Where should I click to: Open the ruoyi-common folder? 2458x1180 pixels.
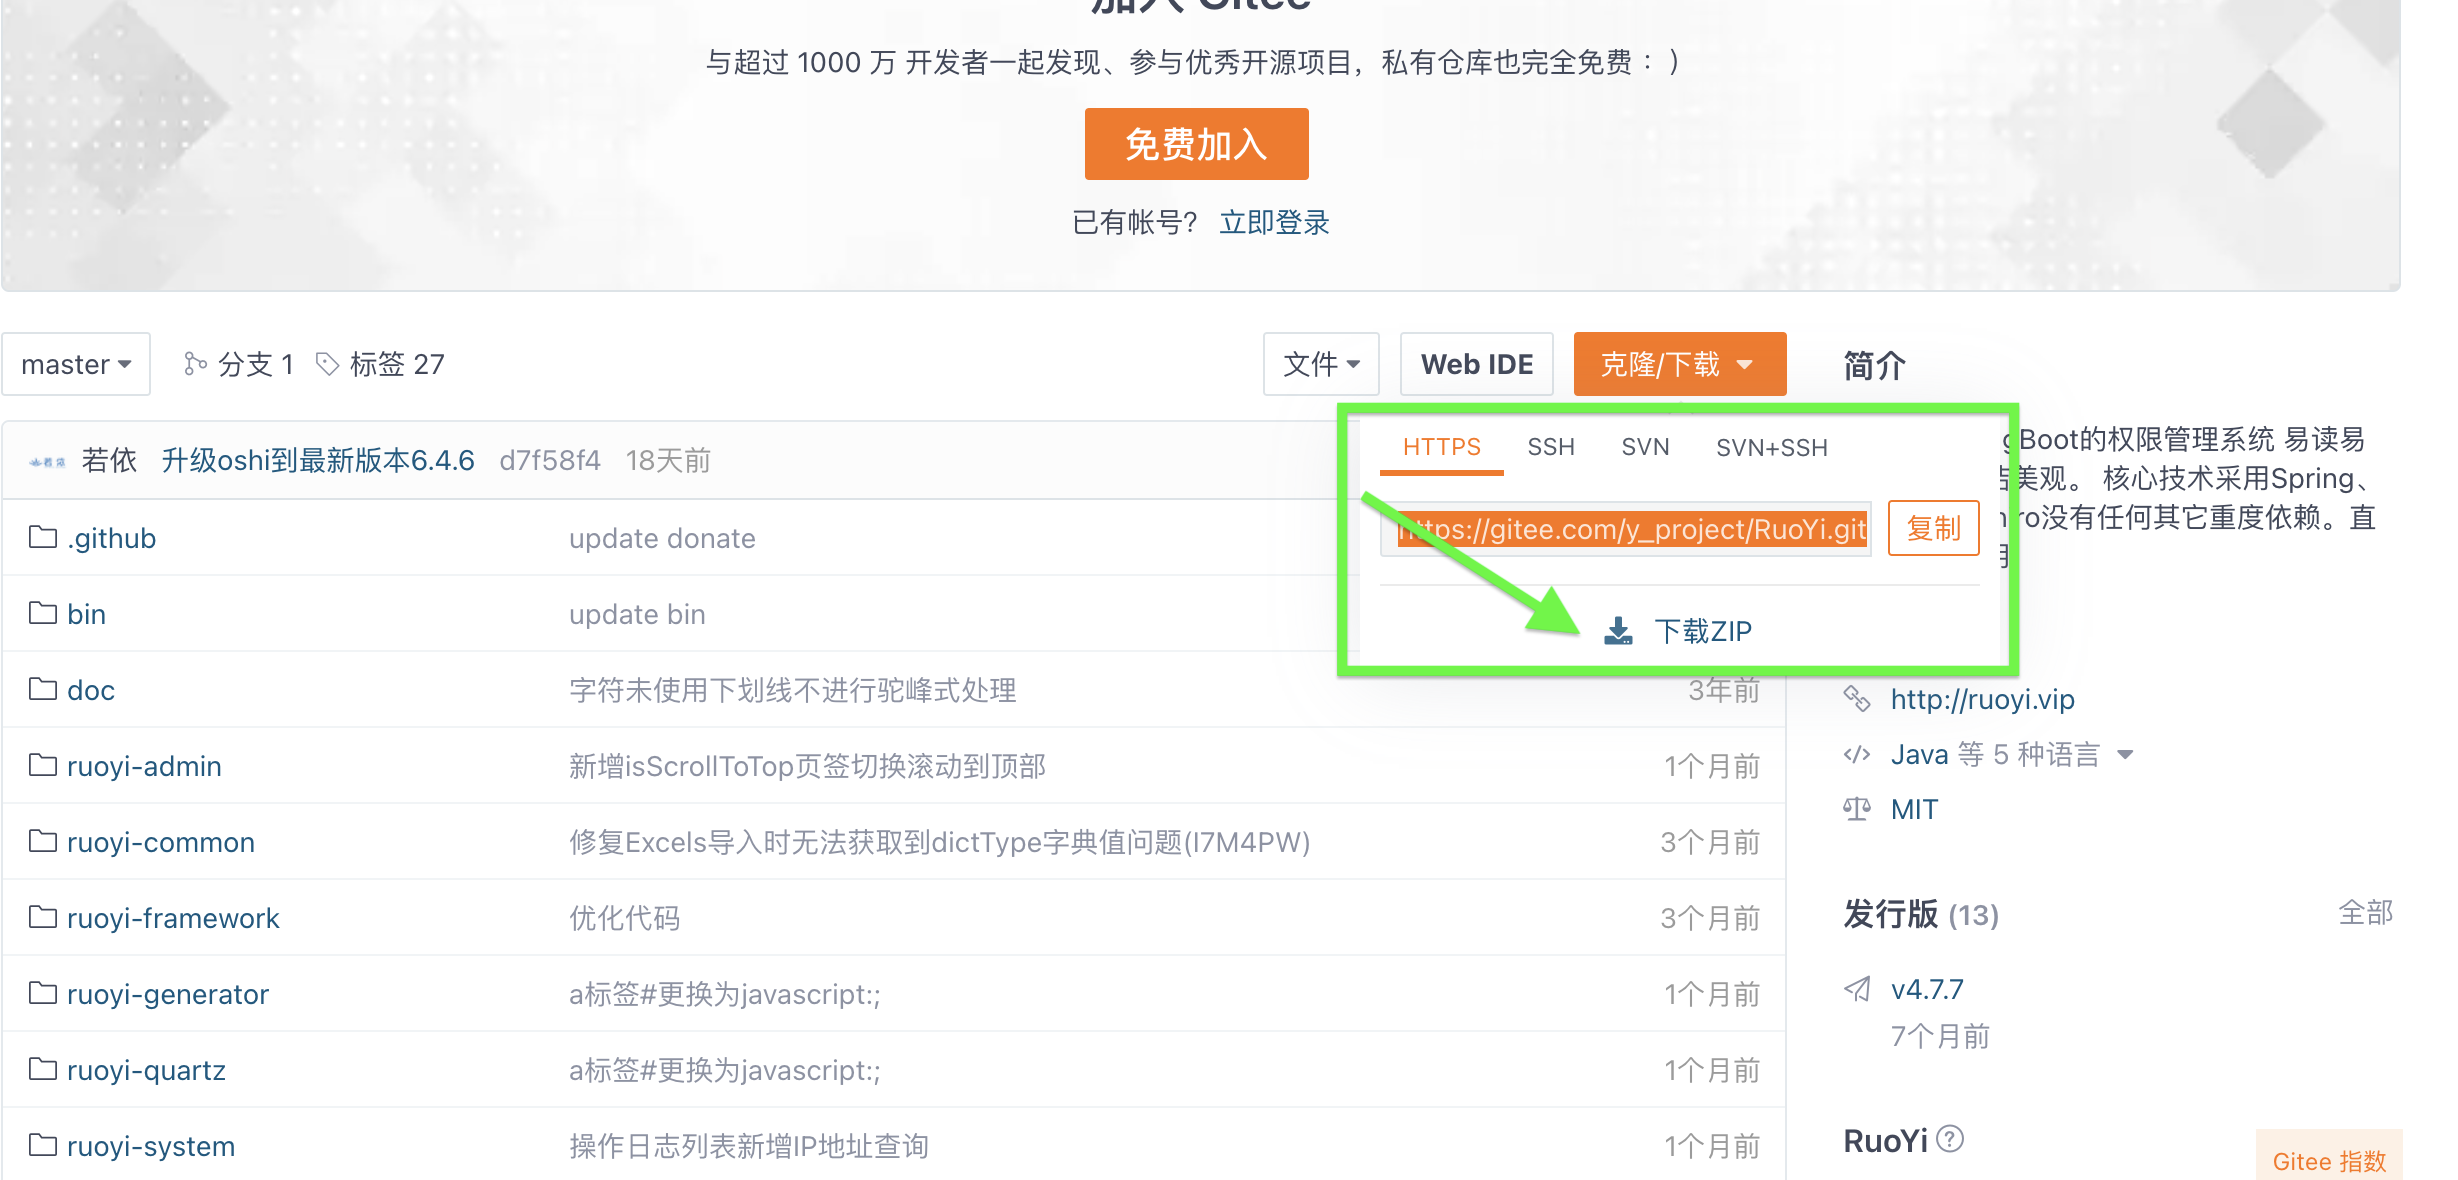(x=160, y=842)
